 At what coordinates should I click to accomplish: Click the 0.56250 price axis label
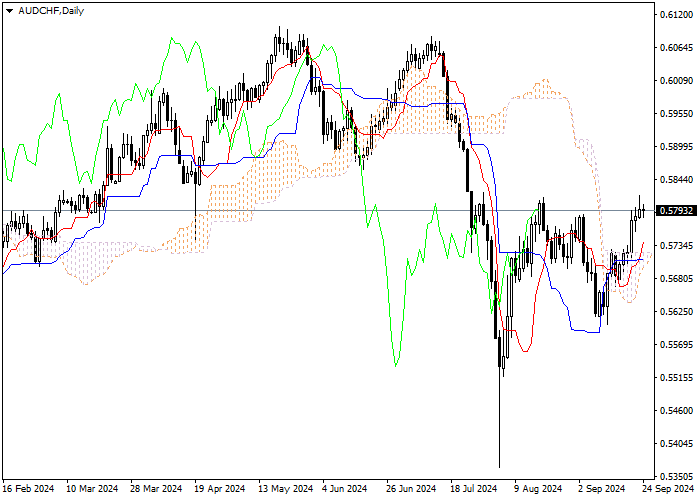pos(676,312)
